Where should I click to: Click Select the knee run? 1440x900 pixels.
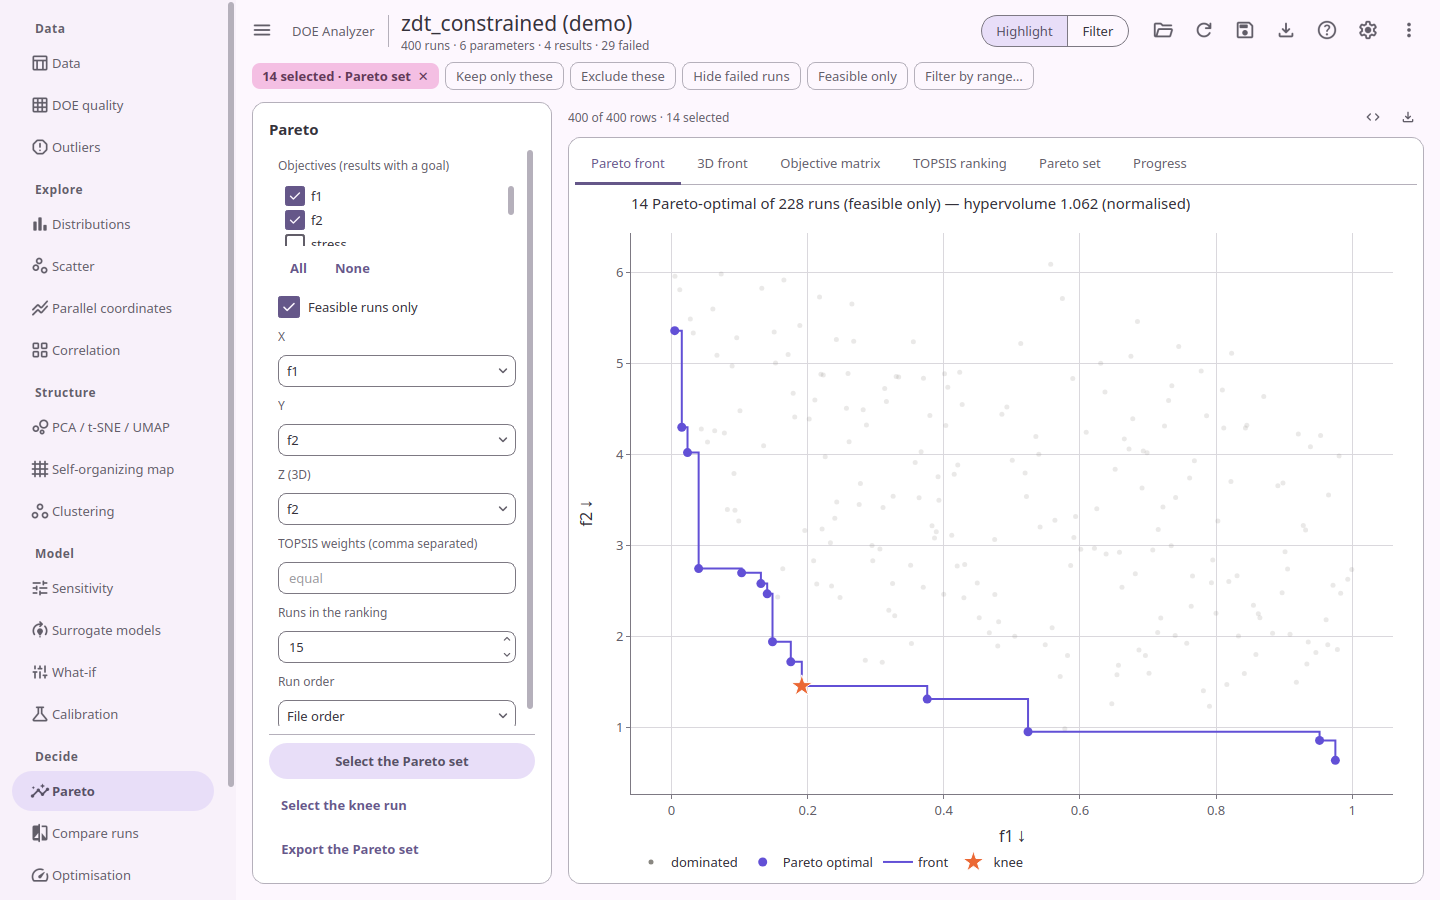pyautogui.click(x=344, y=805)
